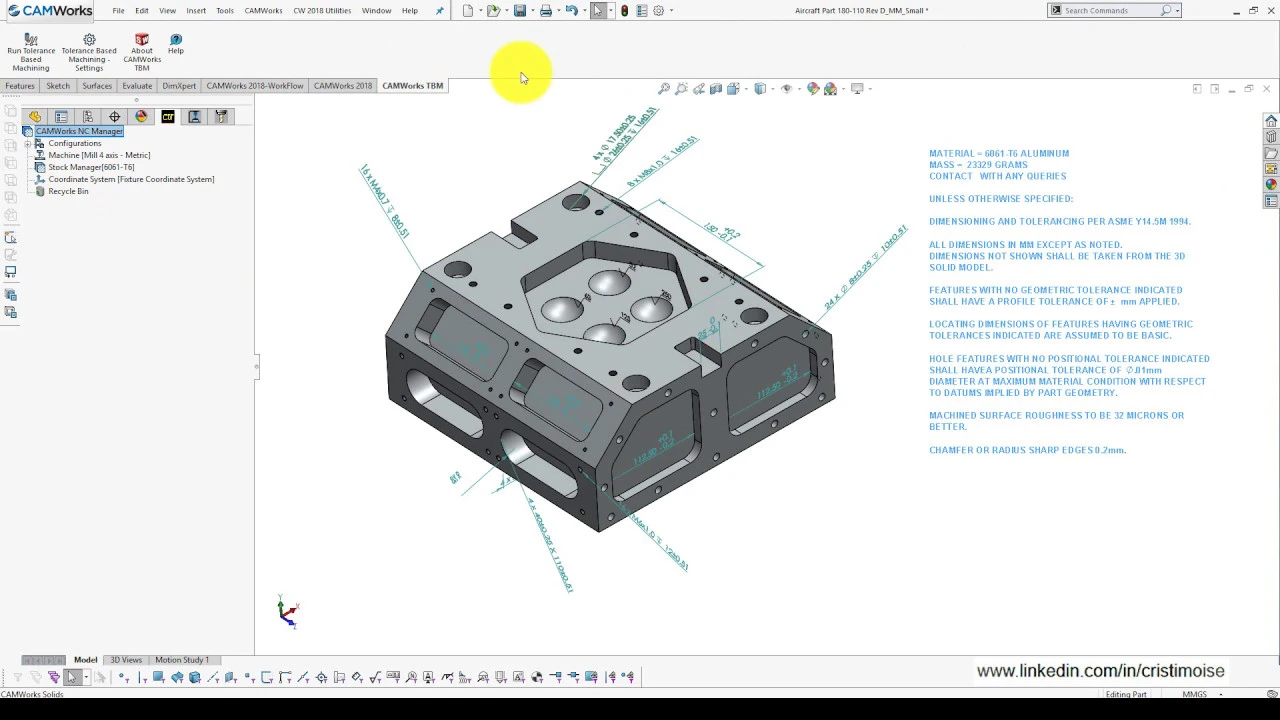The height and width of the screenshot is (720, 1280).
Task: Click the Save icon
Action: pyautogui.click(x=520, y=10)
